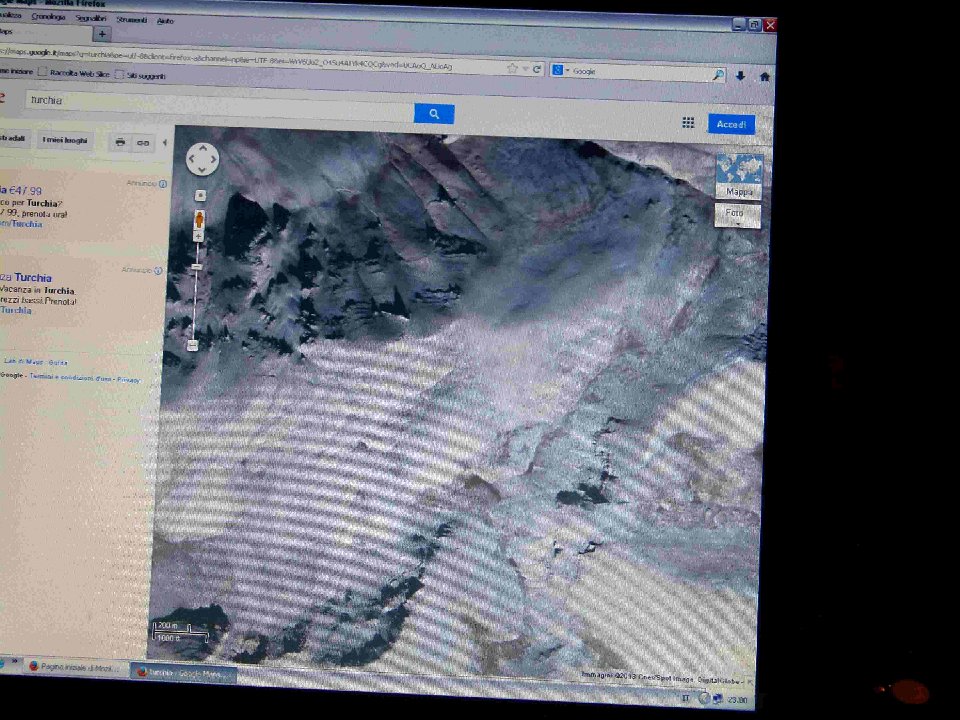The height and width of the screenshot is (720, 960).
Task: Reload the page in Firefox
Action: tap(537, 69)
